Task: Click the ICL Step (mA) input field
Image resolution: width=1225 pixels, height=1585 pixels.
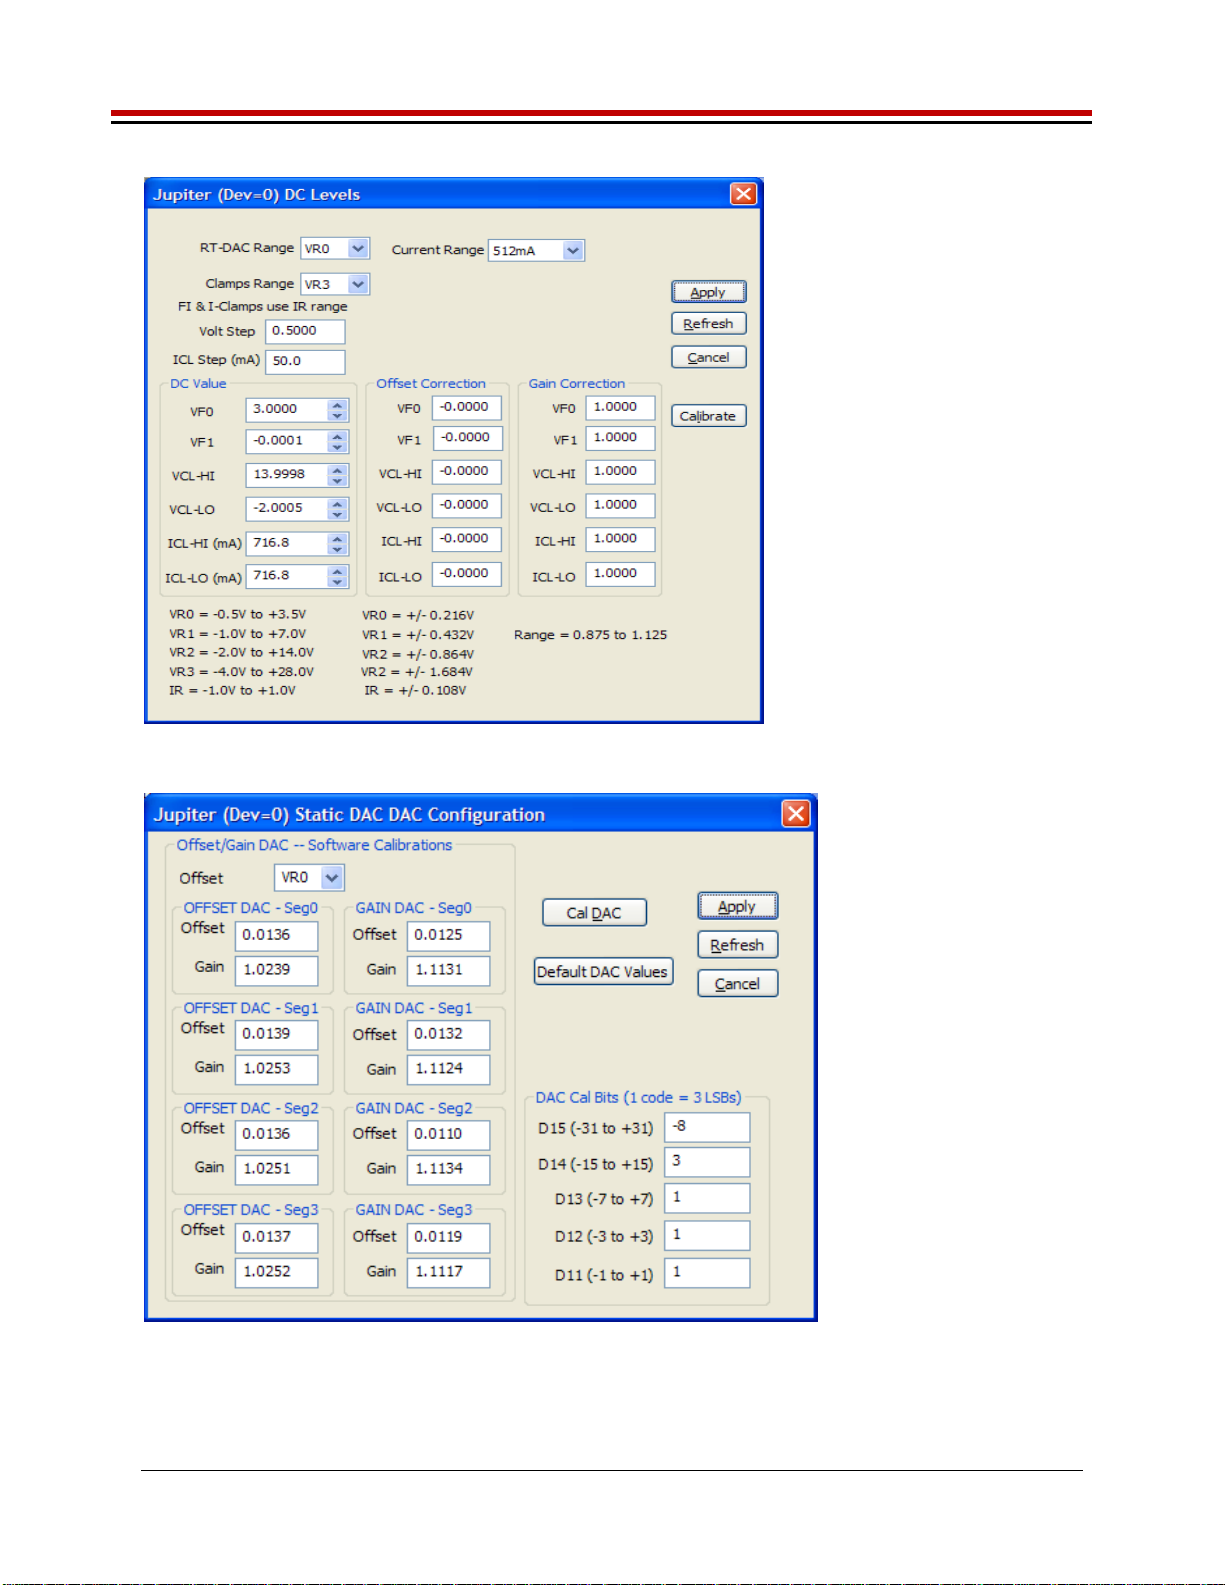Action: tap(305, 361)
